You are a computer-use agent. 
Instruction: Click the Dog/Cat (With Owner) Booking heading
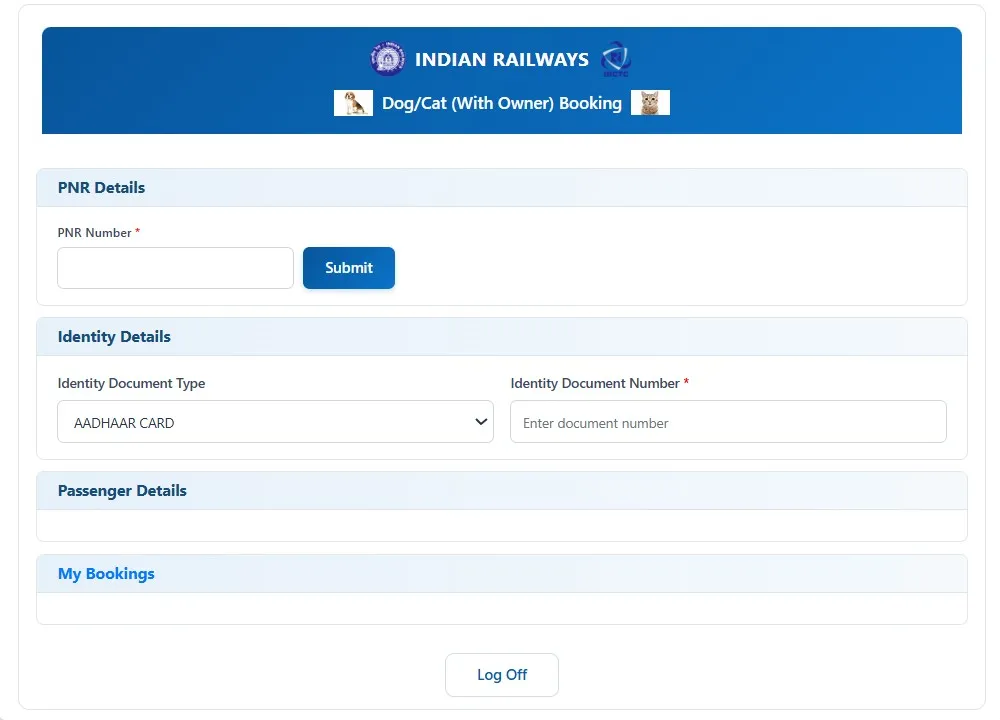[502, 103]
